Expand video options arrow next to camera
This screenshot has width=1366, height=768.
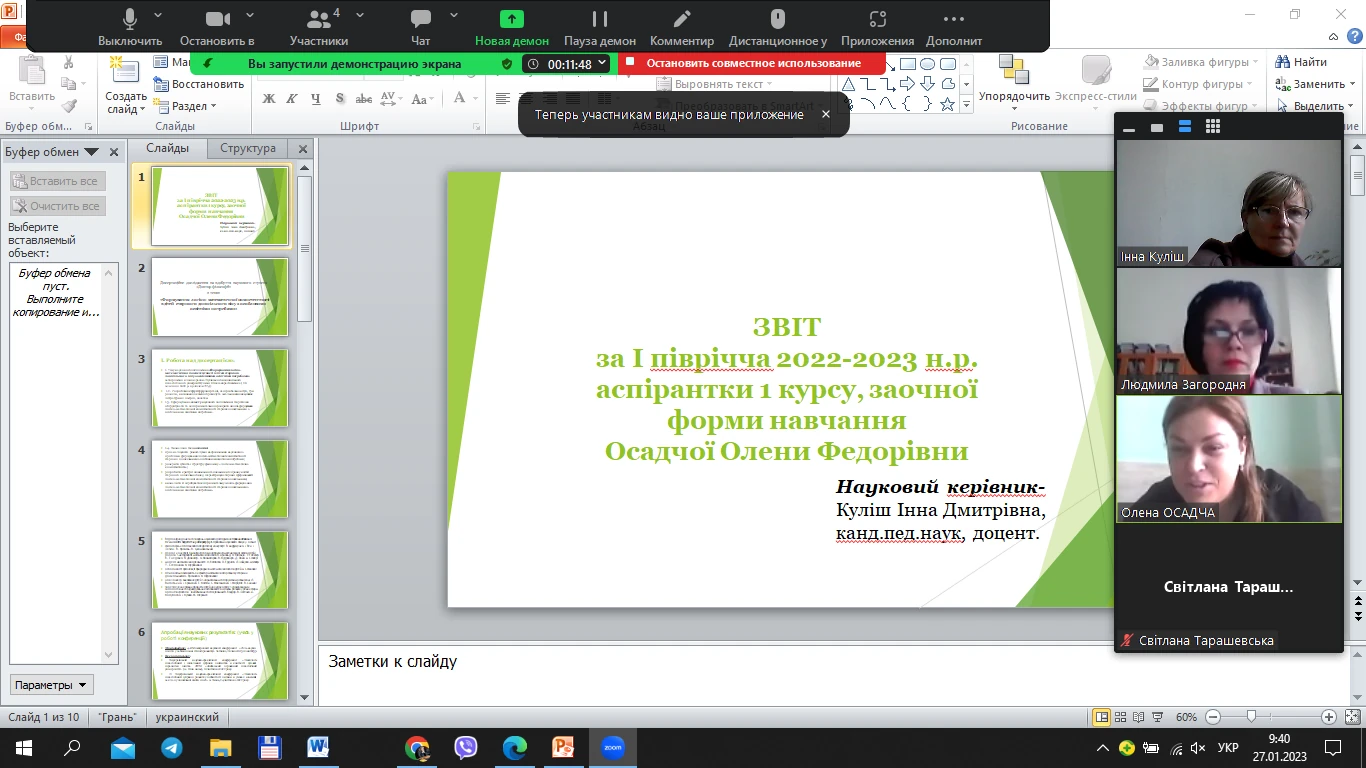250,17
